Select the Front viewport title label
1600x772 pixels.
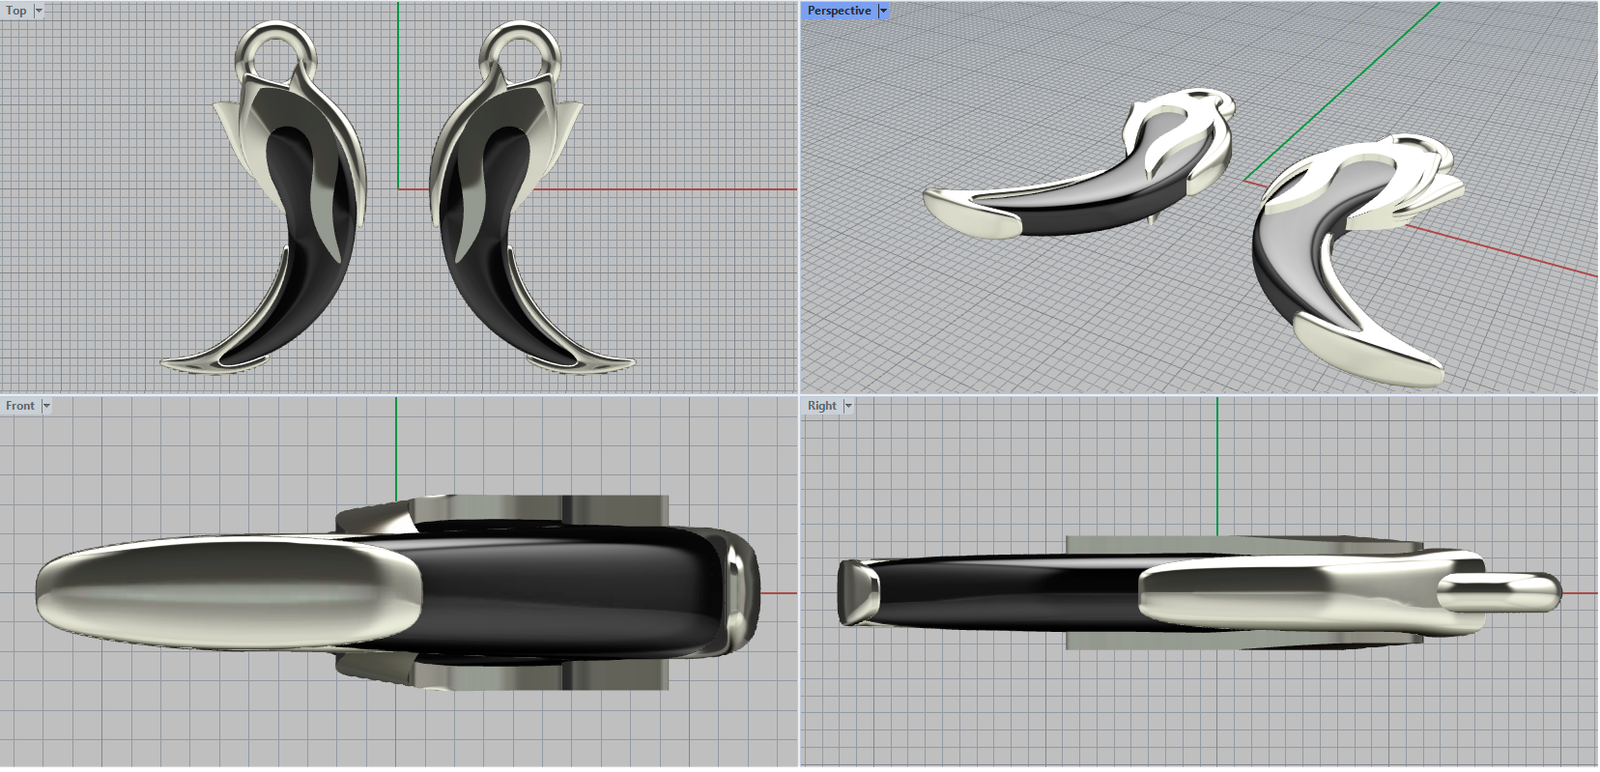pyautogui.click(x=20, y=406)
